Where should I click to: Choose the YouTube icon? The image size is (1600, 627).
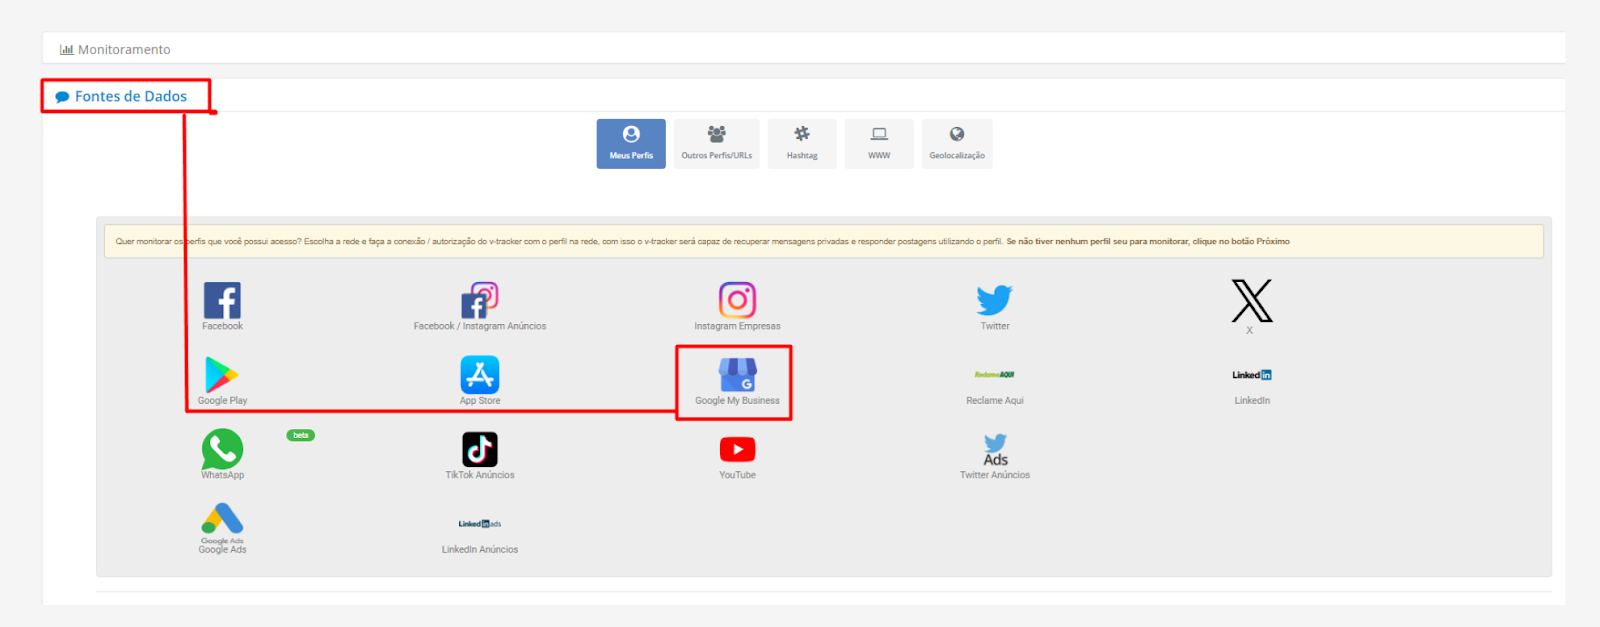(x=737, y=449)
